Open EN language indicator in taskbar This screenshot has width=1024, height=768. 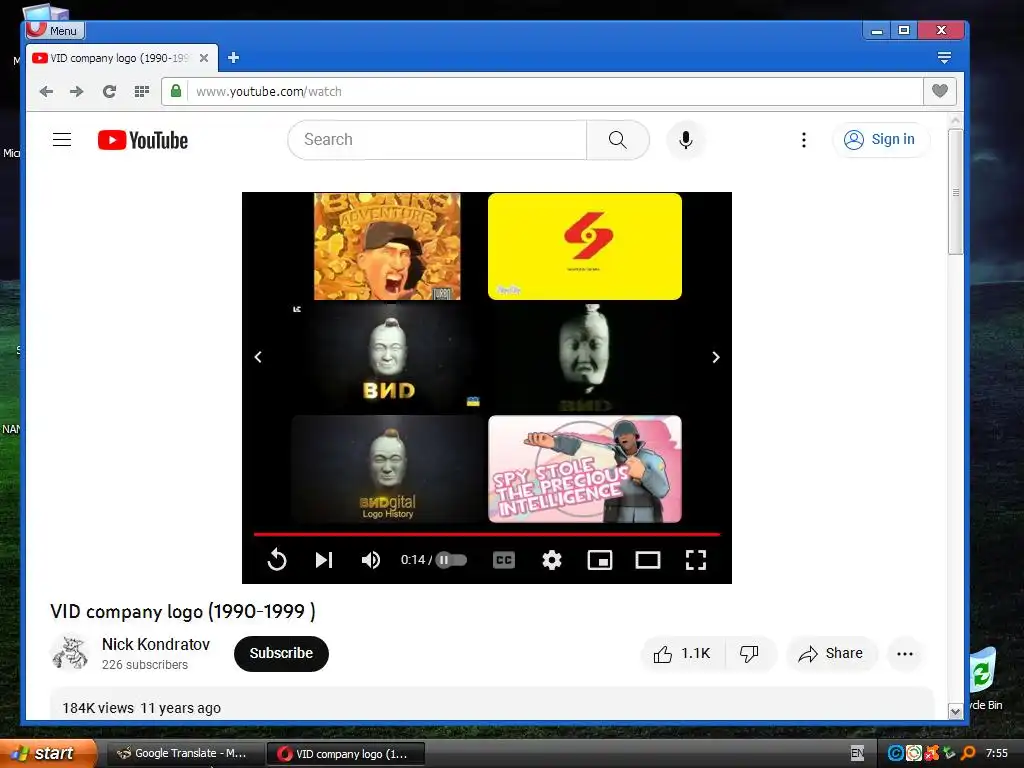pyautogui.click(x=857, y=753)
